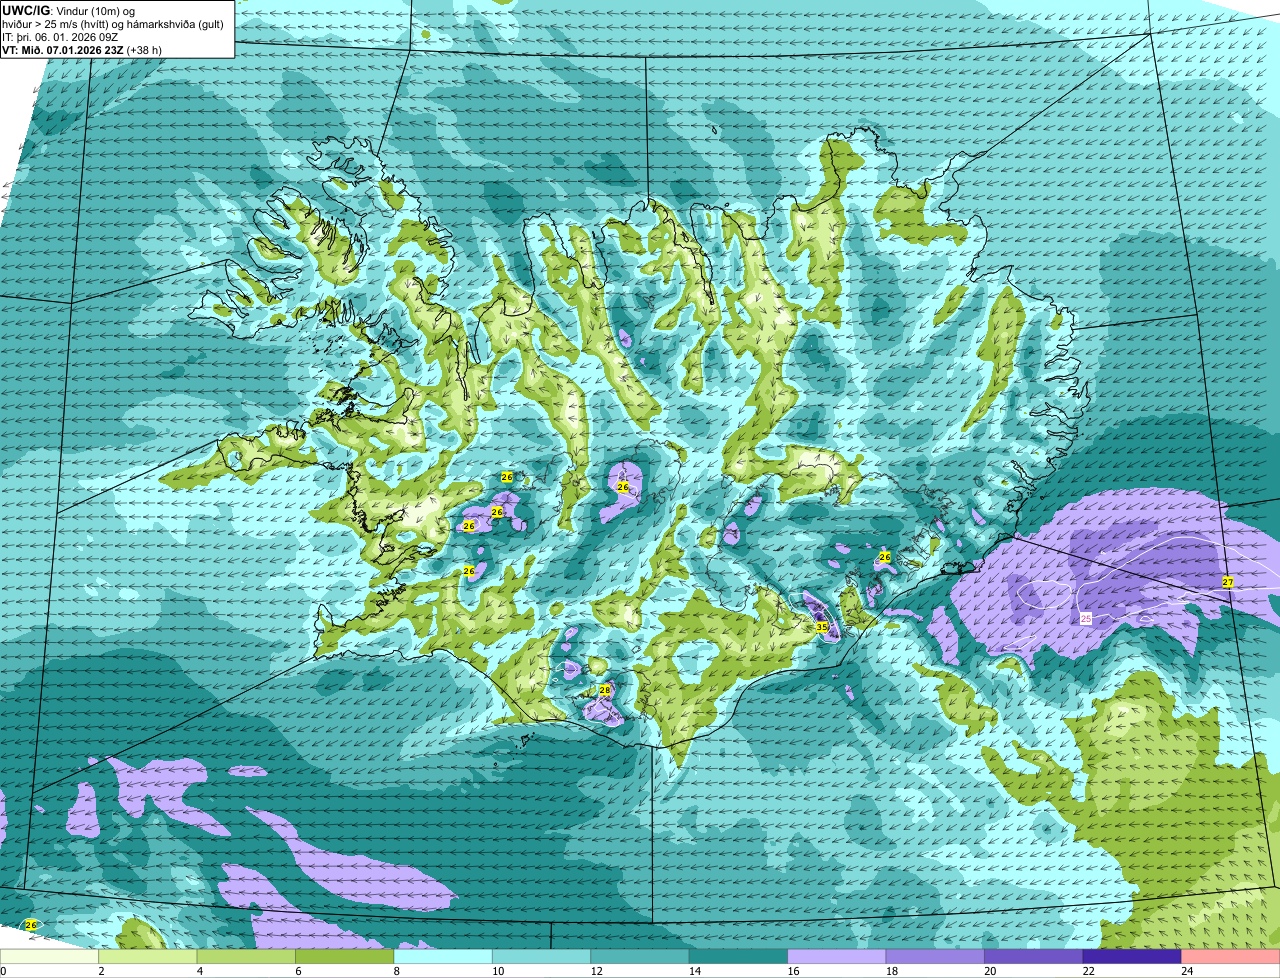The image size is (1280, 978).
Task: Click the legend scale value 4
Action: 199,971
